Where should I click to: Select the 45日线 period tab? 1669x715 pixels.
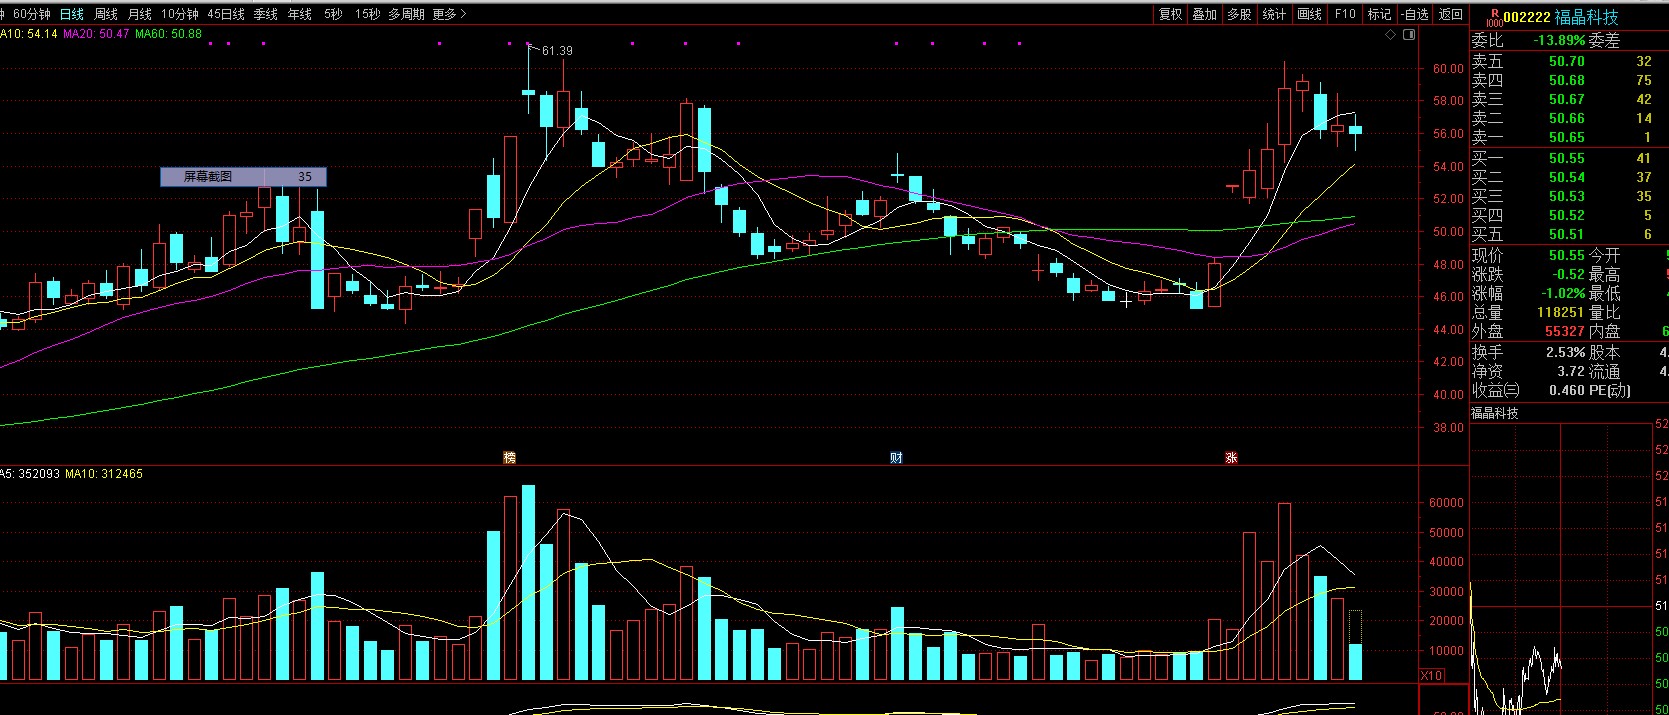(x=226, y=14)
